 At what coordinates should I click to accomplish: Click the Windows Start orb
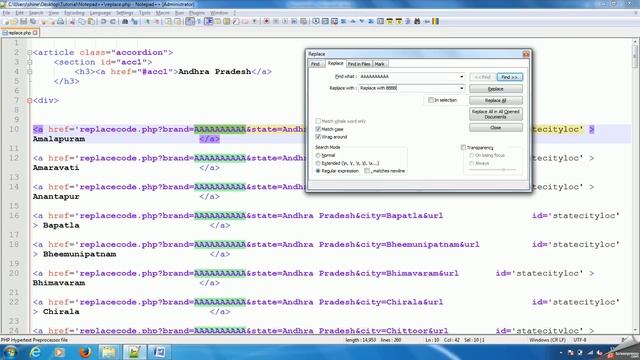pyautogui.click(x=10, y=352)
